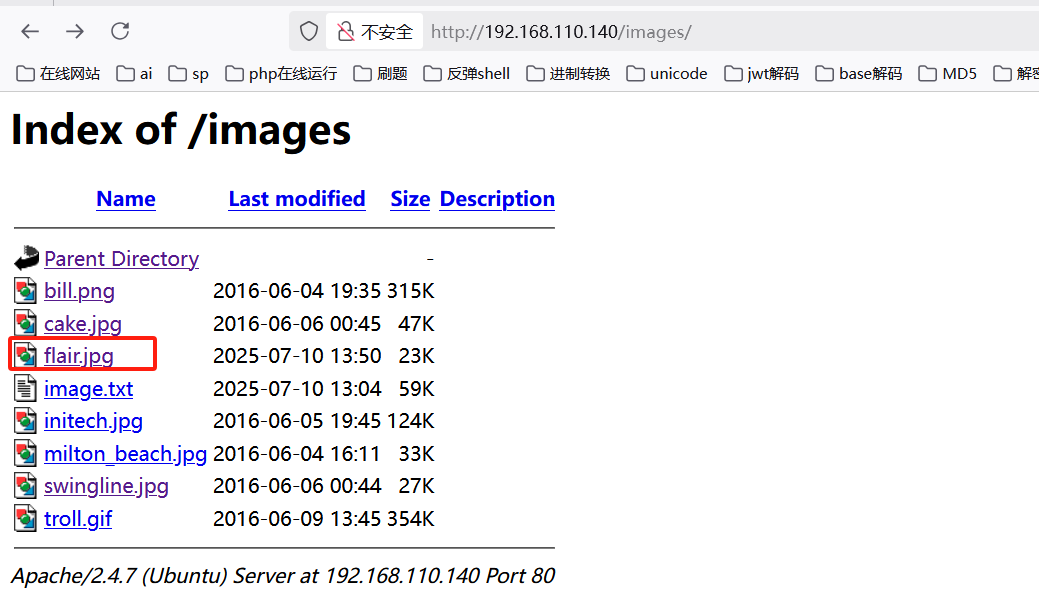The image size is (1039, 602).
Task: Go forward to the next page
Action: pyautogui.click(x=75, y=31)
